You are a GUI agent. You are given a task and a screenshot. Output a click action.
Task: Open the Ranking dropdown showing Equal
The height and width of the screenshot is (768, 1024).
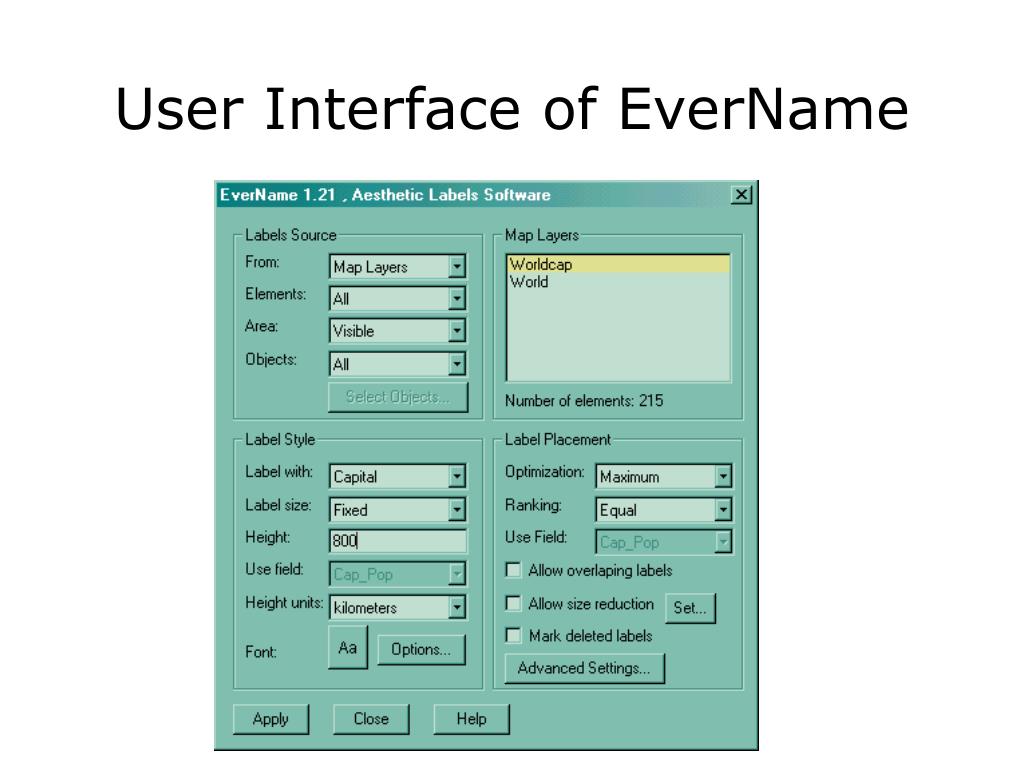point(664,509)
